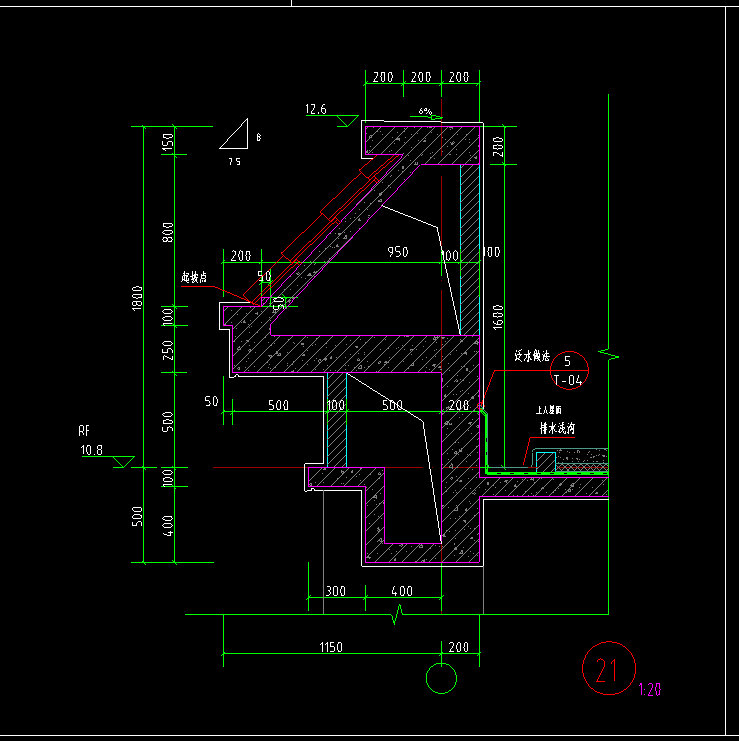Click the 1150 horizontal dimension text
Screen dimensions: 739x741
coord(331,647)
